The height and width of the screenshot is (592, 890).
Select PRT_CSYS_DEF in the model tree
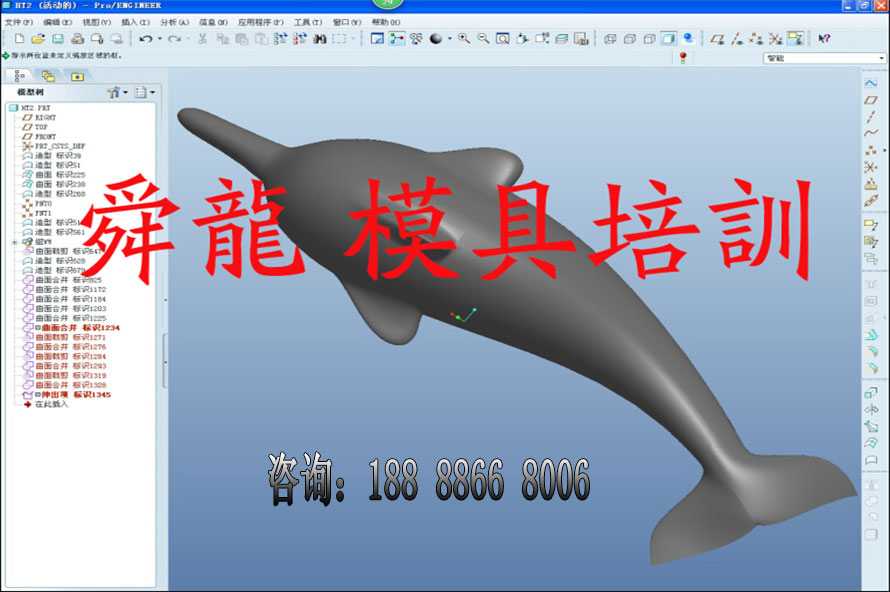pos(54,146)
